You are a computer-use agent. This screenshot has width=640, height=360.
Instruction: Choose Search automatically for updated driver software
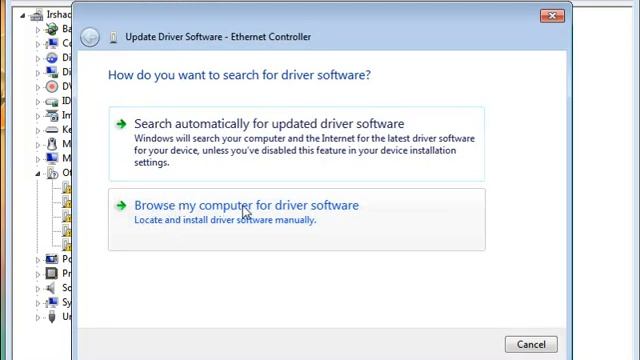(x=297, y=144)
